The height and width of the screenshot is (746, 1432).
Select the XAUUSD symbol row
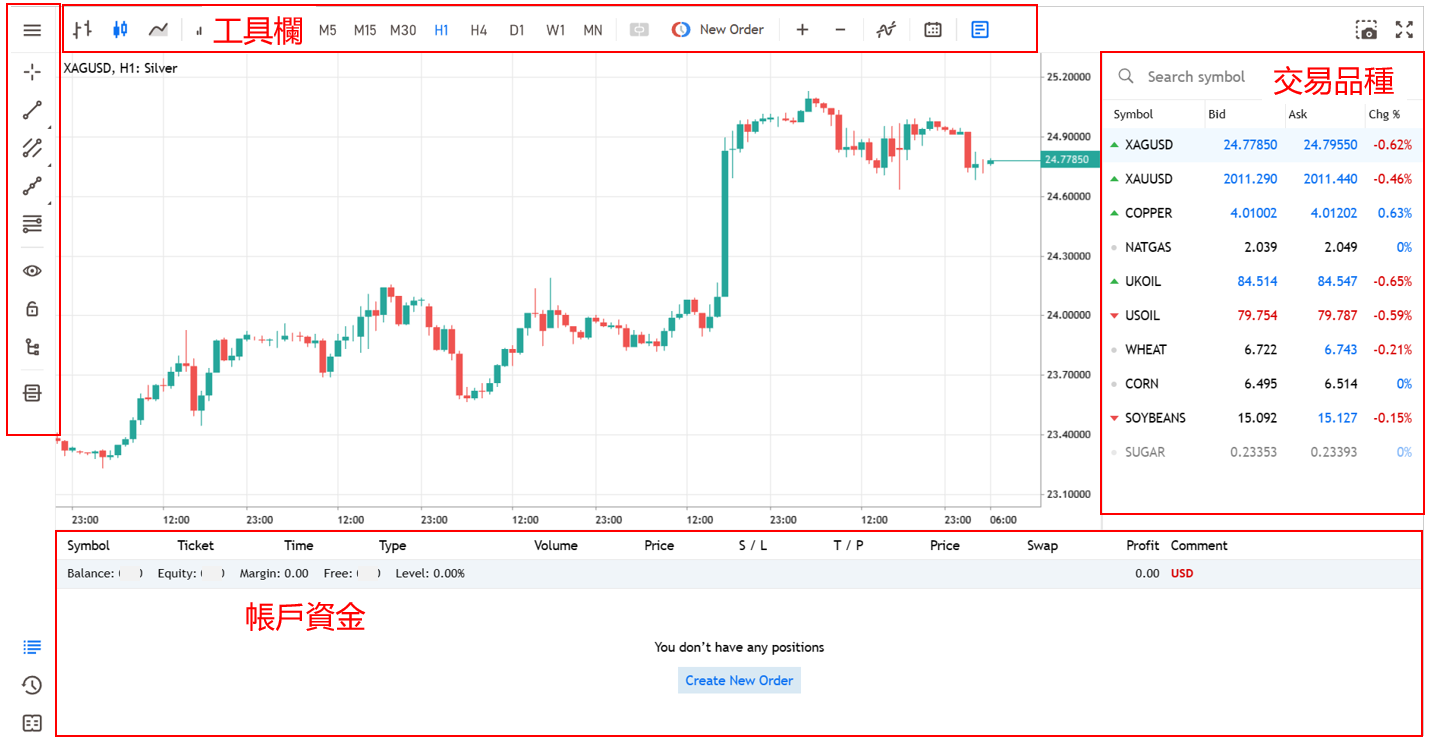click(1262, 179)
